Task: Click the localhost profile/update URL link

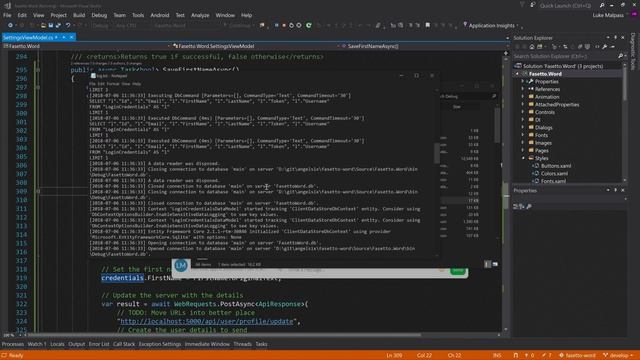Action: tap(207, 321)
